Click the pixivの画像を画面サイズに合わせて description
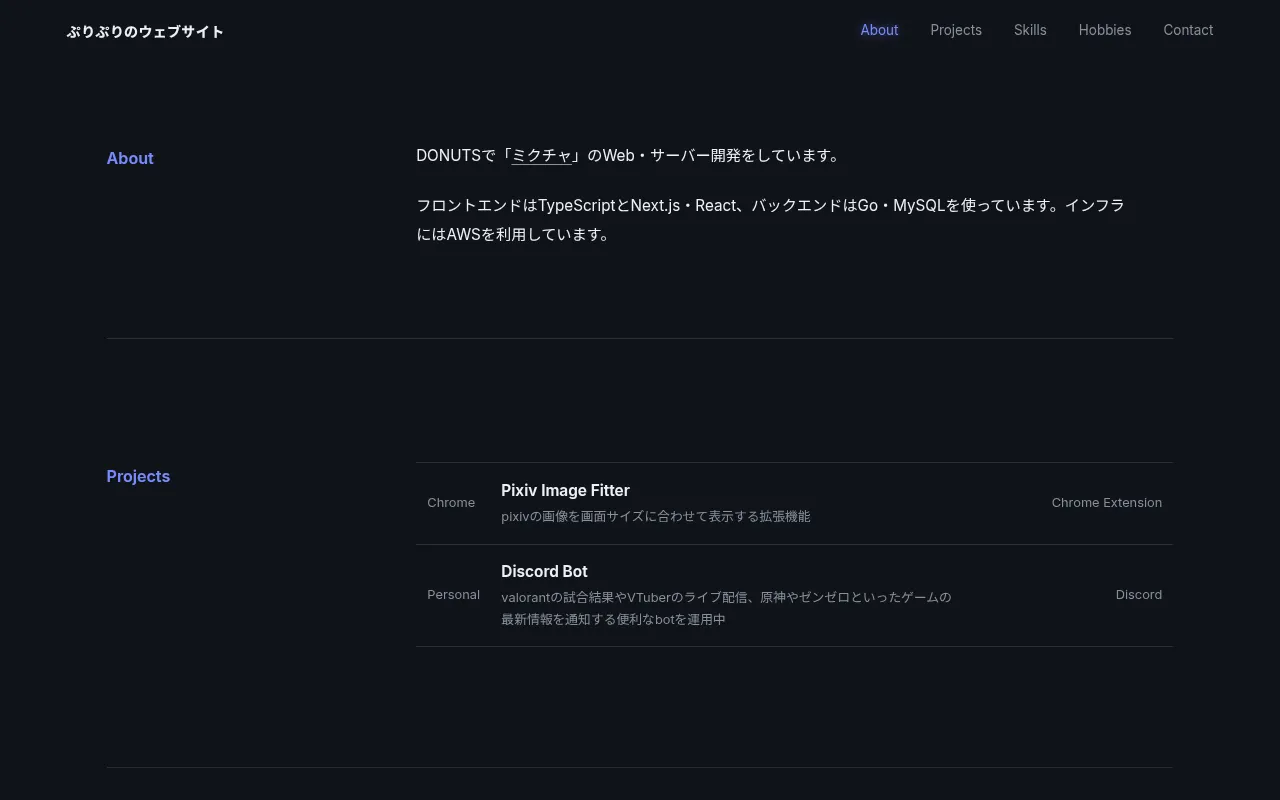The width and height of the screenshot is (1280, 800). 656,517
